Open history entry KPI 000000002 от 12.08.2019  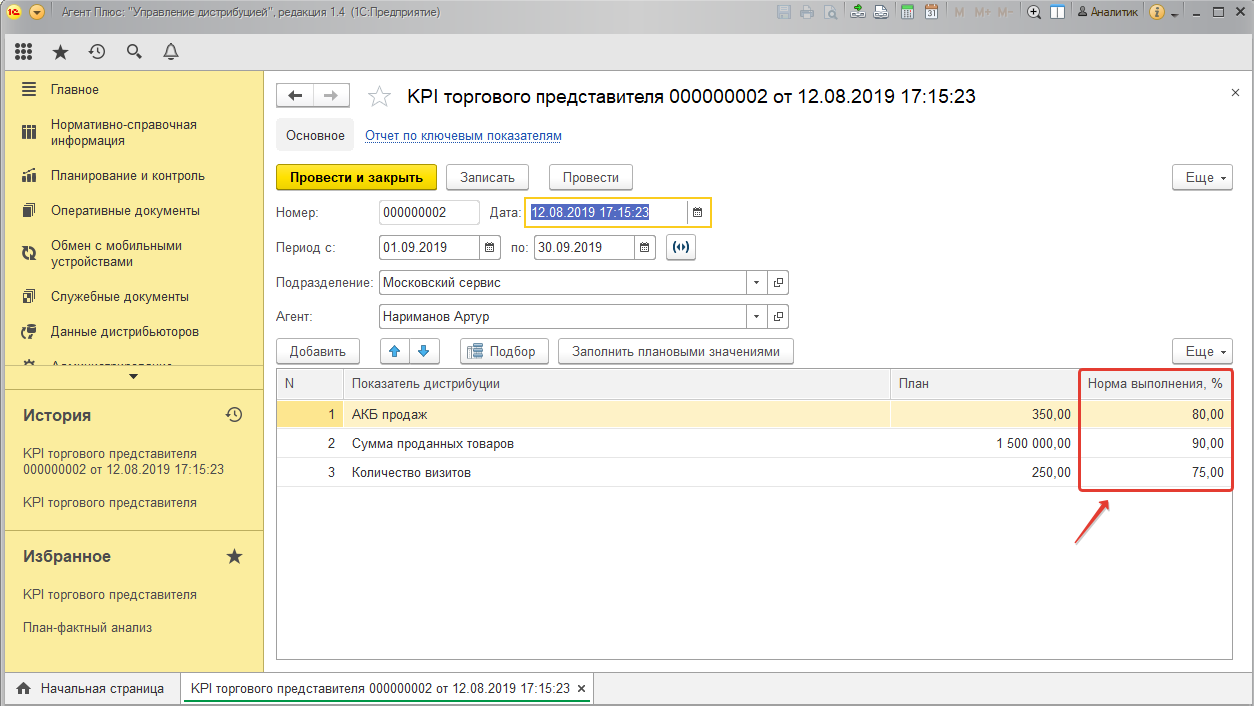tap(123, 461)
